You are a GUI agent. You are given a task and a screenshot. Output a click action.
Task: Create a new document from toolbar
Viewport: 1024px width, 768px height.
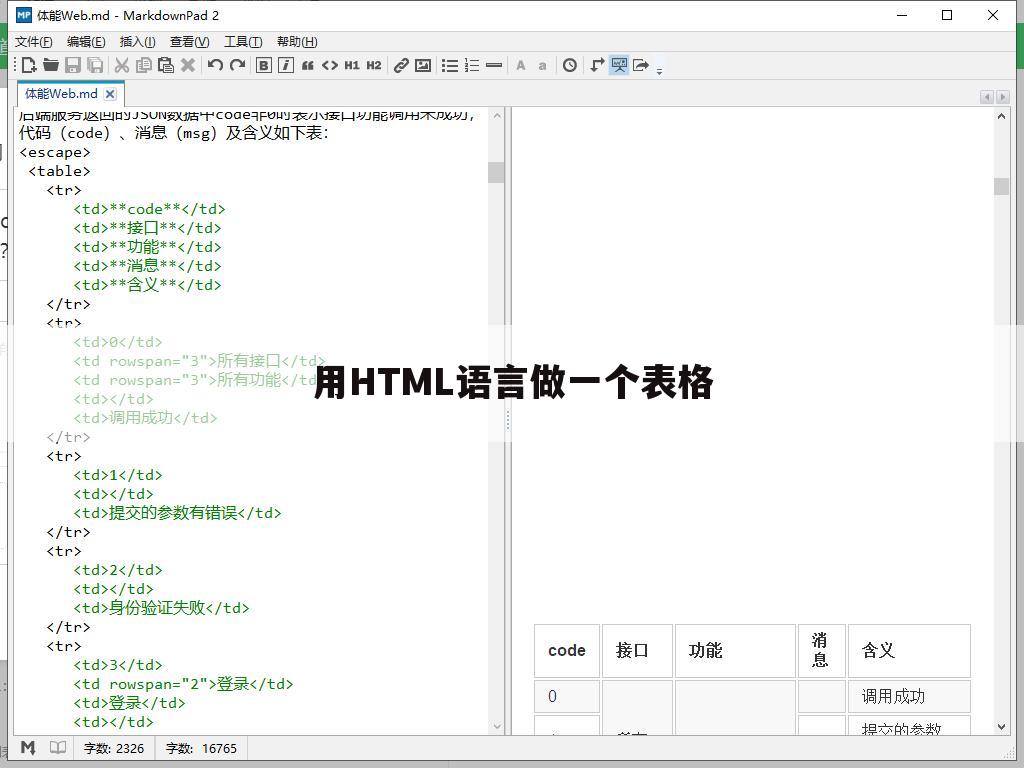28,65
